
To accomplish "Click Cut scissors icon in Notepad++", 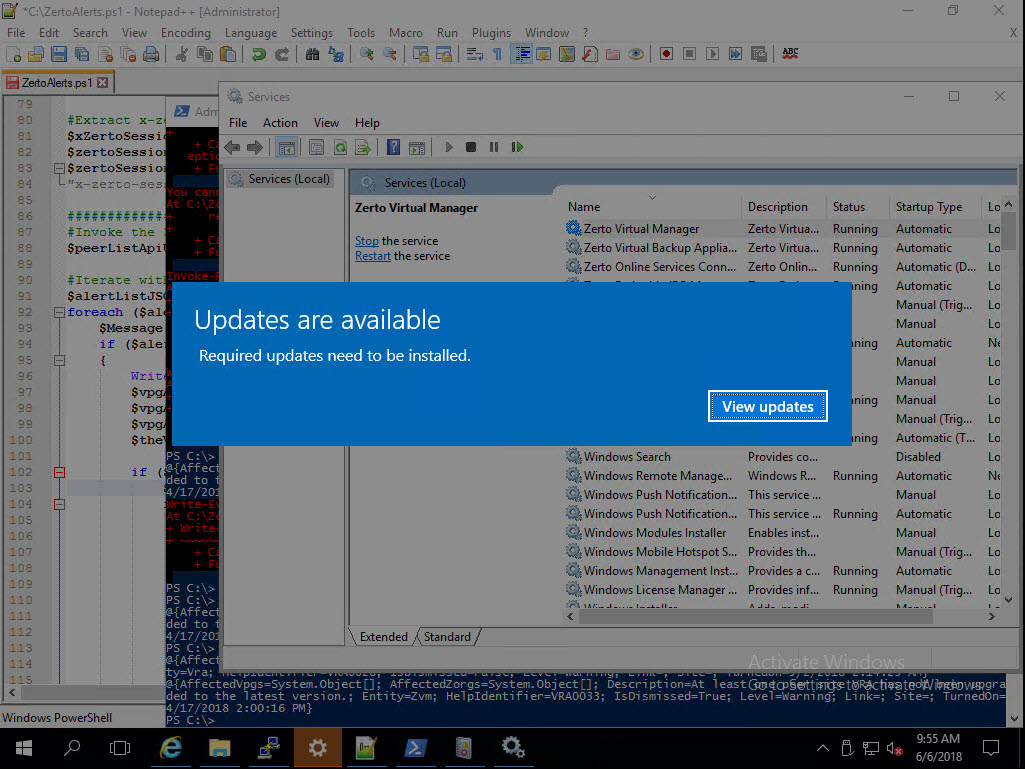I will 182,54.
